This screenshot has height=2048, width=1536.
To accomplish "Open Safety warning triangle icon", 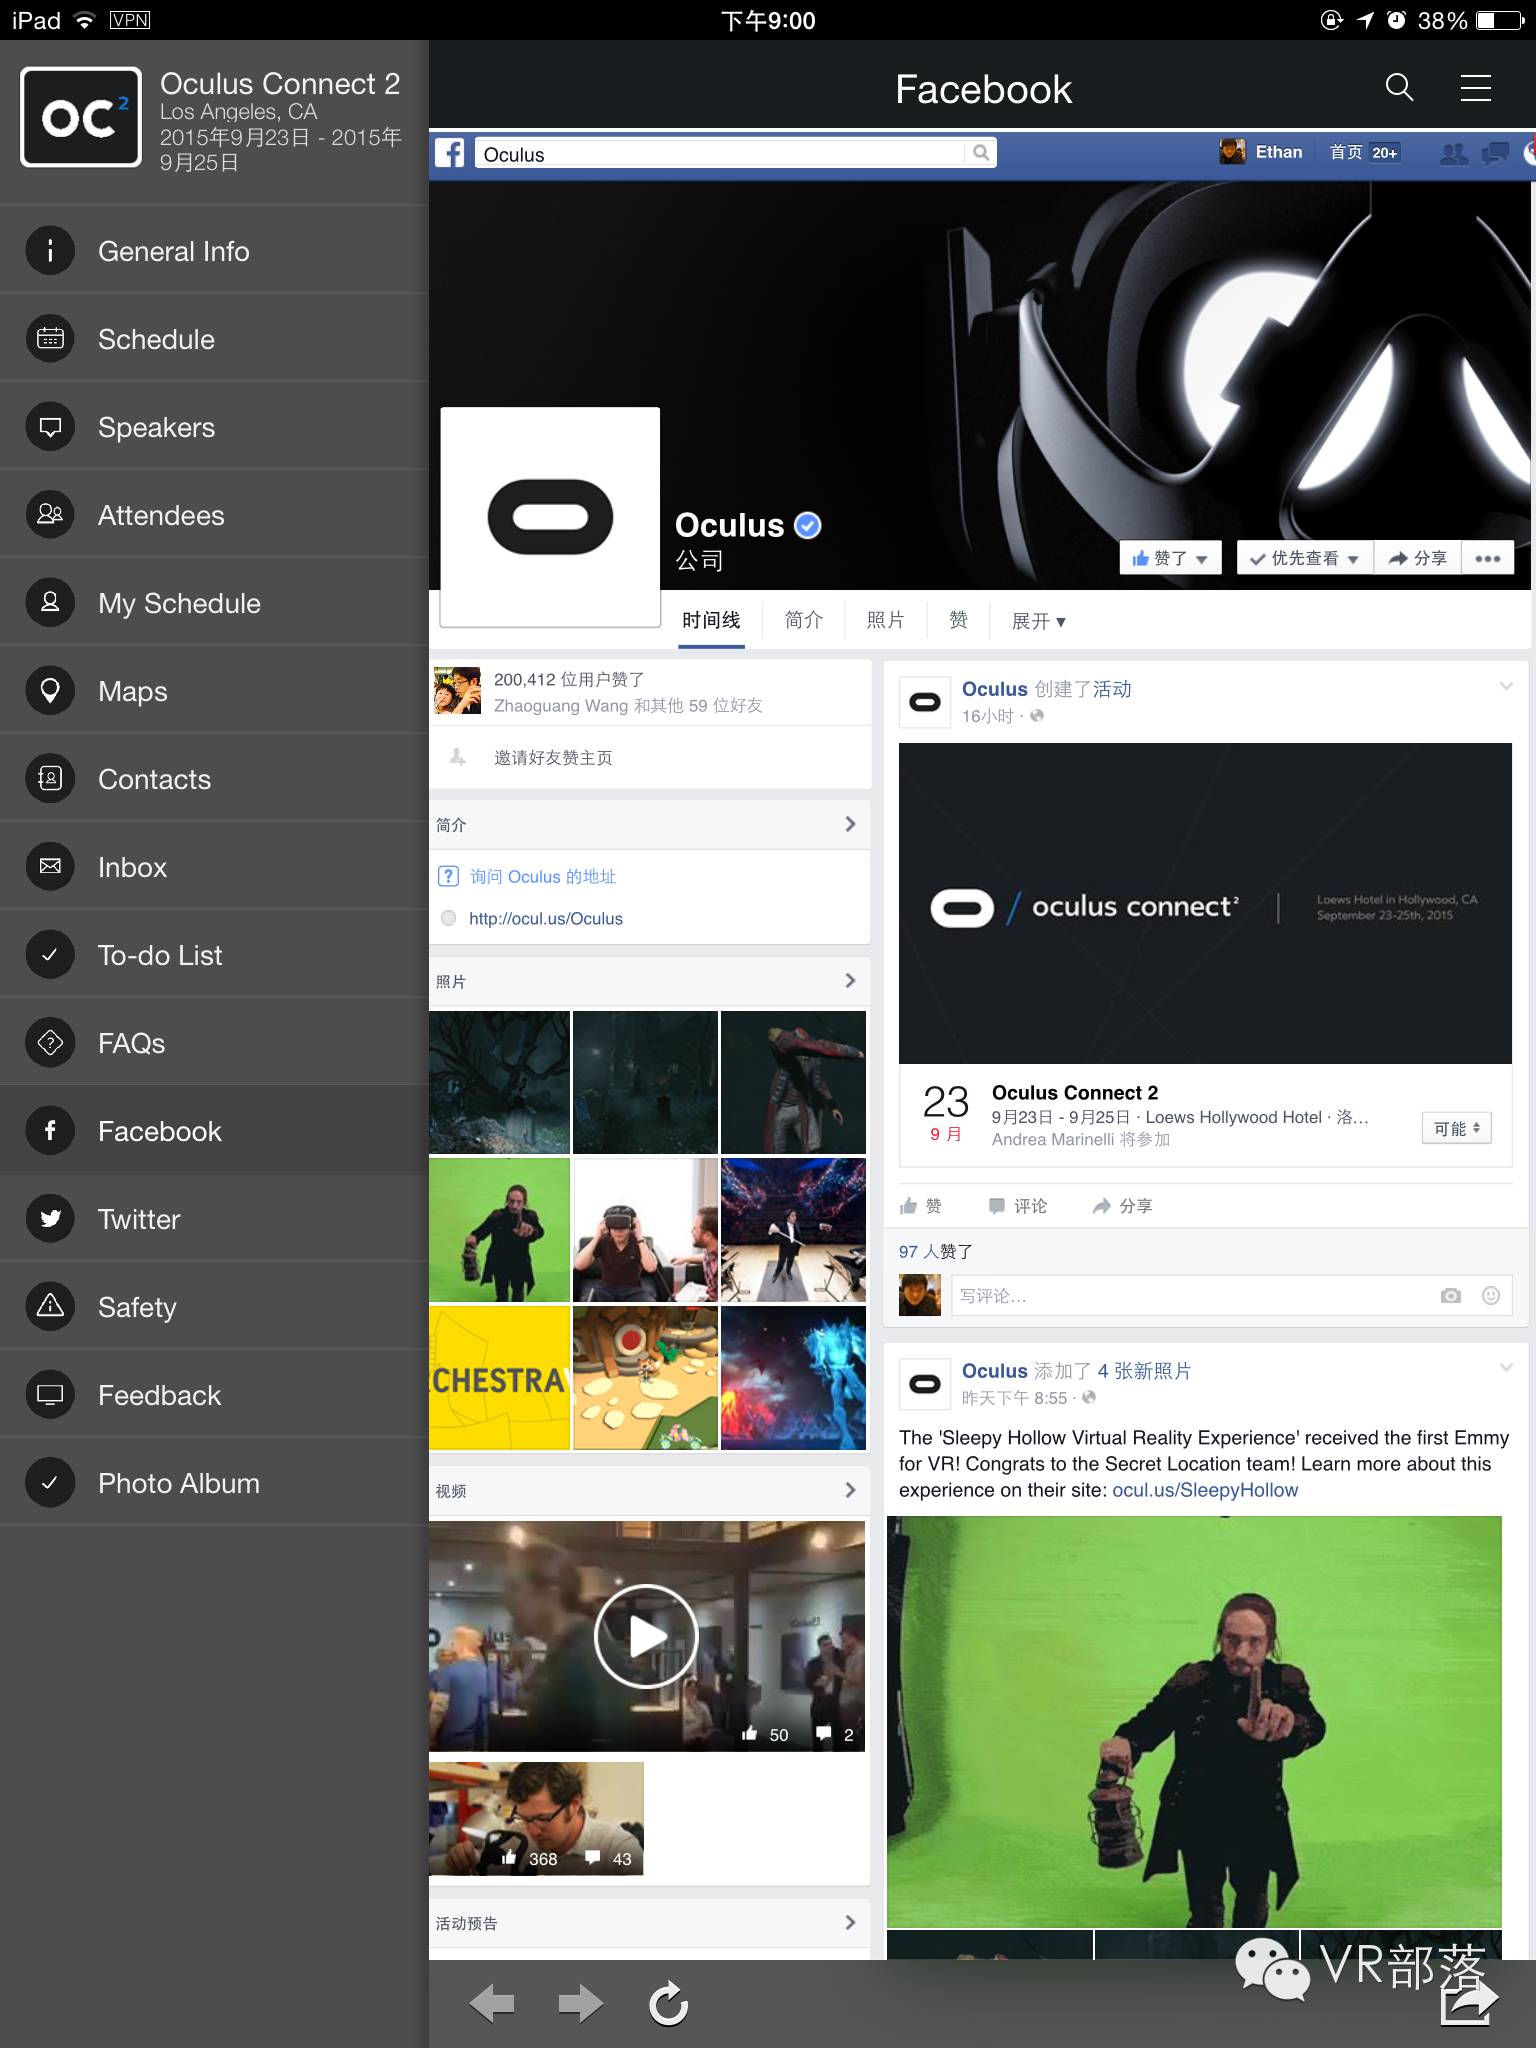I will click(50, 1307).
